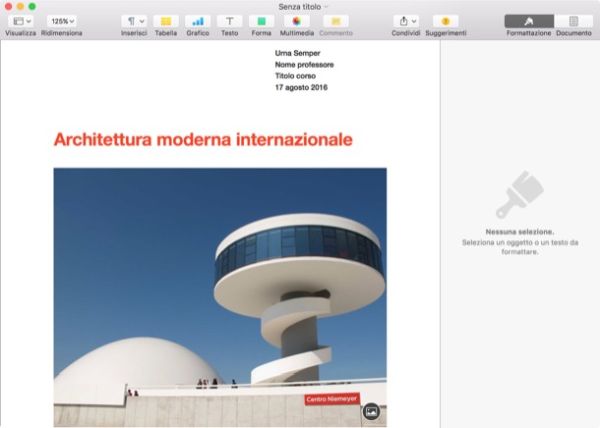Viewport: 600px width, 428px height.
Task: Click the Nome professore text line
Action: click(304, 65)
